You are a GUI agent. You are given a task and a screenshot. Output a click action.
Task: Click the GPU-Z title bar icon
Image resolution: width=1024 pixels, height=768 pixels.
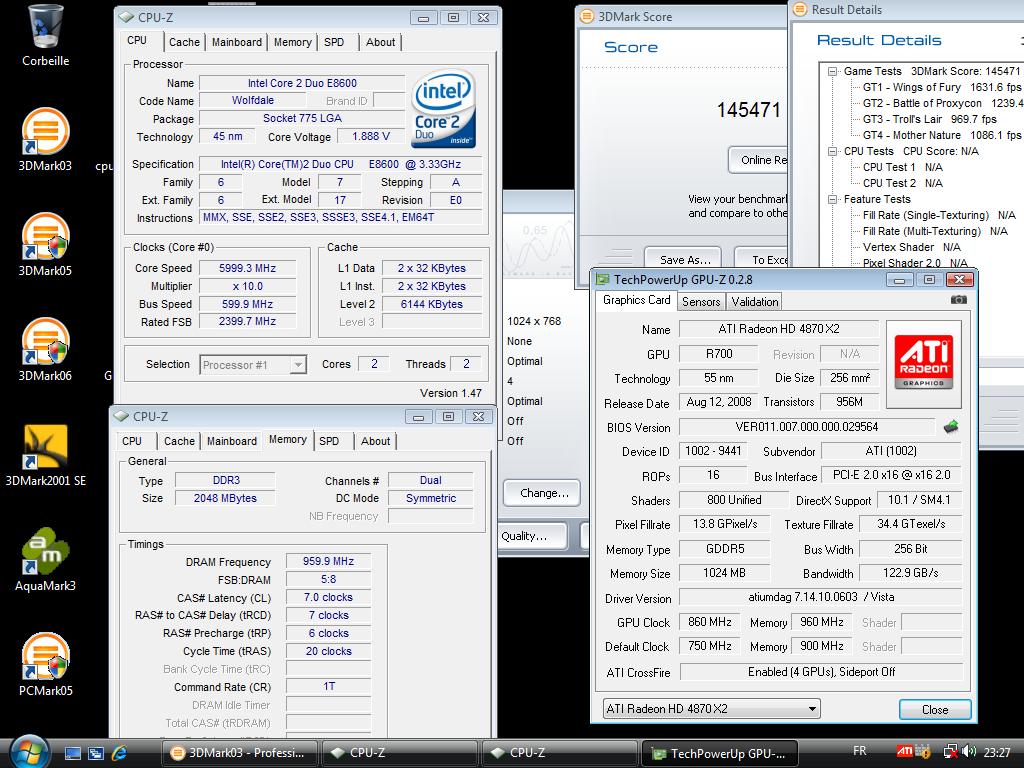[603, 280]
